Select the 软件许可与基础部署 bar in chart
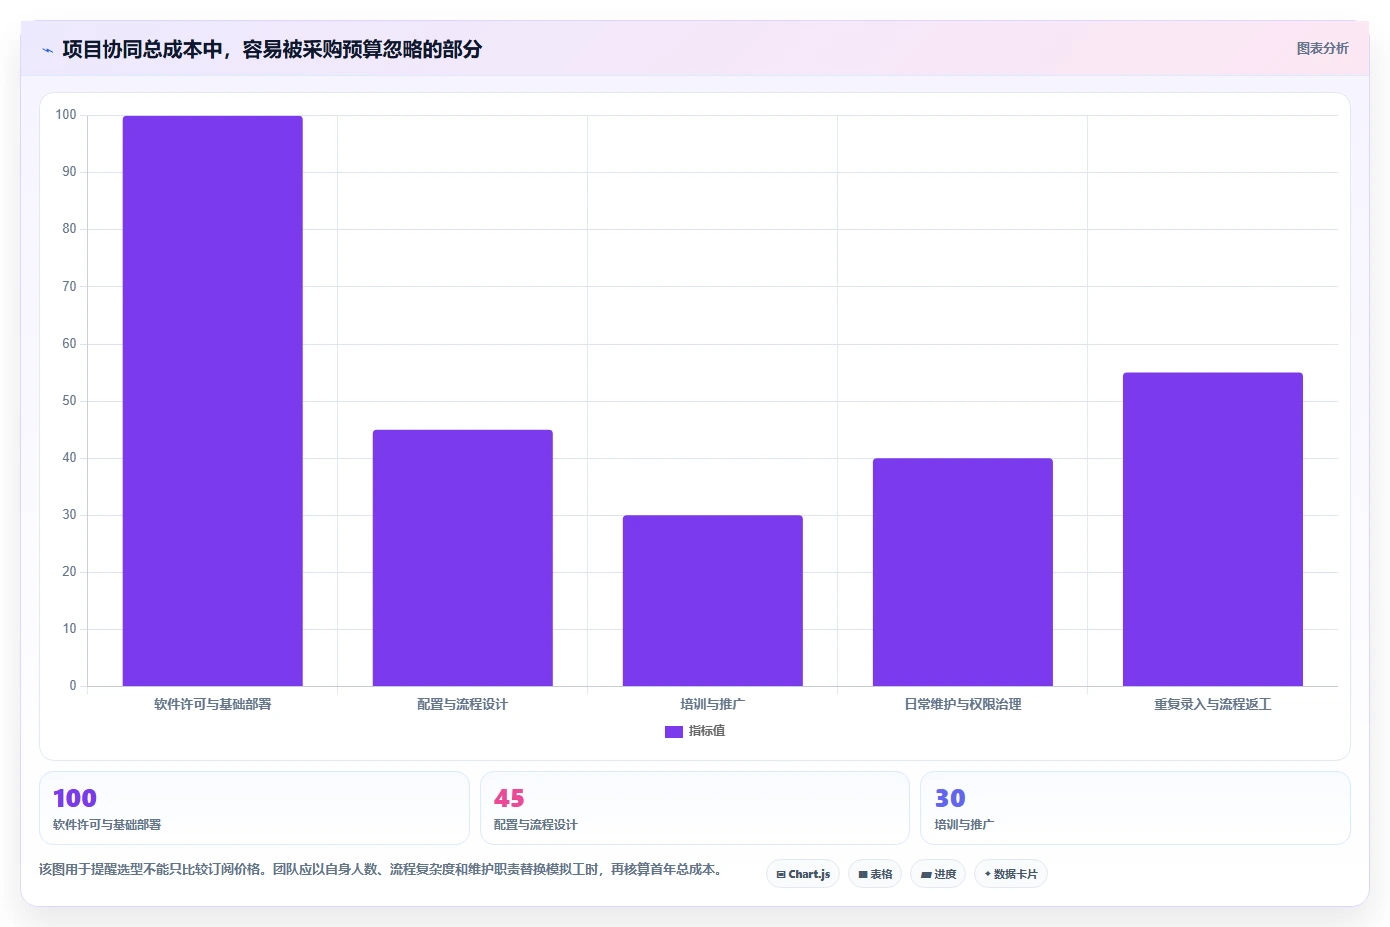The height and width of the screenshot is (927, 1390). 212,401
